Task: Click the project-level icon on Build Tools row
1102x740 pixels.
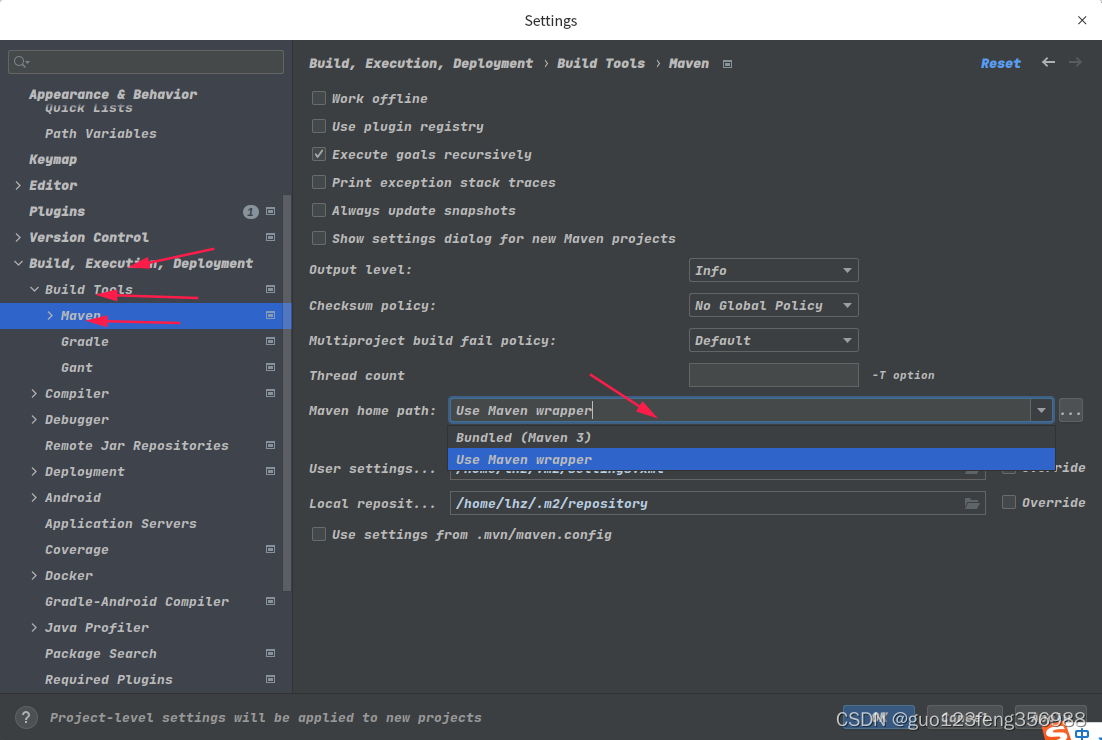Action: (x=270, y=289)
